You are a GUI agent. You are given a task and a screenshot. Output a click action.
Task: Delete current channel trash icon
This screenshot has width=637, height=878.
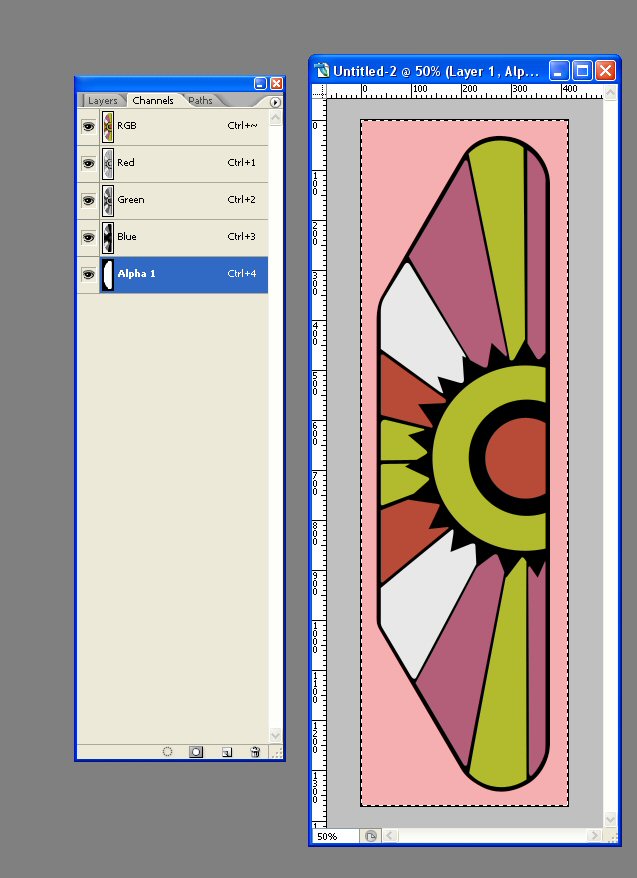point(255,751)
